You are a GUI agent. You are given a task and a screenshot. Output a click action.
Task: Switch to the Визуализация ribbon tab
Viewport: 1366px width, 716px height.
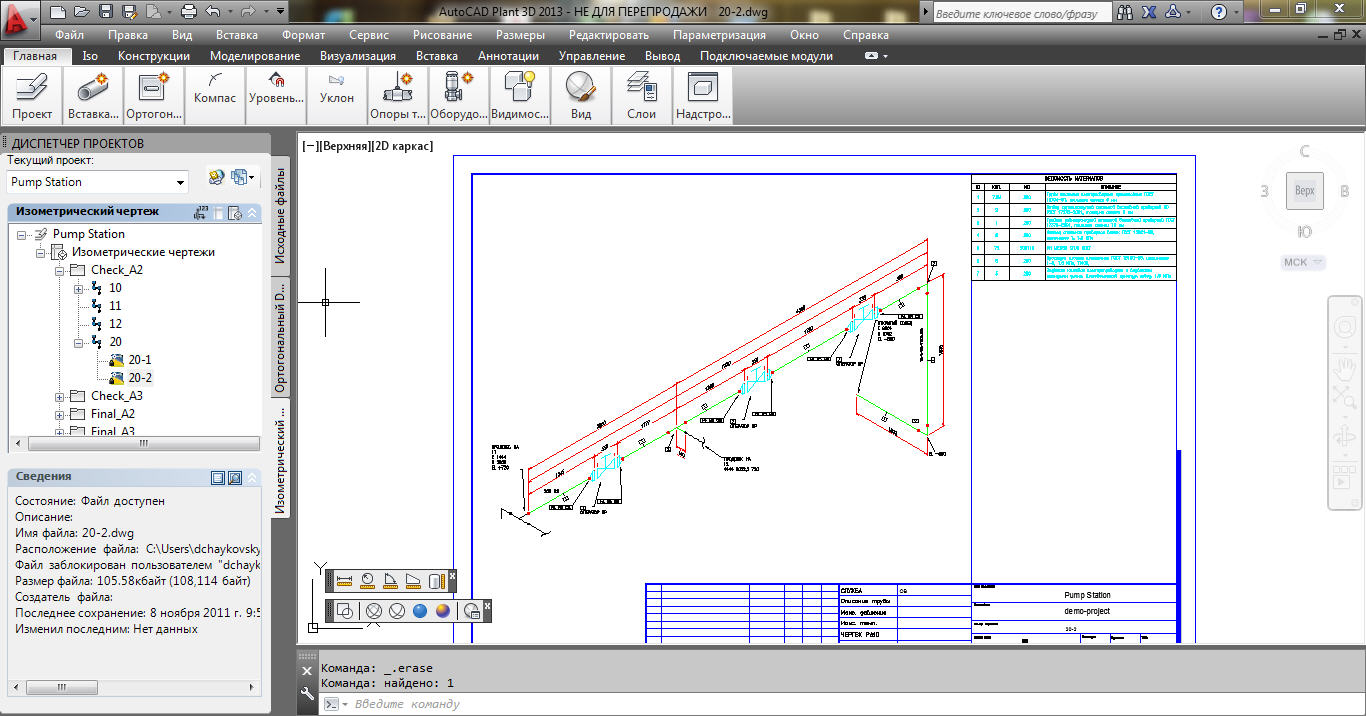[x=357, y=56]
